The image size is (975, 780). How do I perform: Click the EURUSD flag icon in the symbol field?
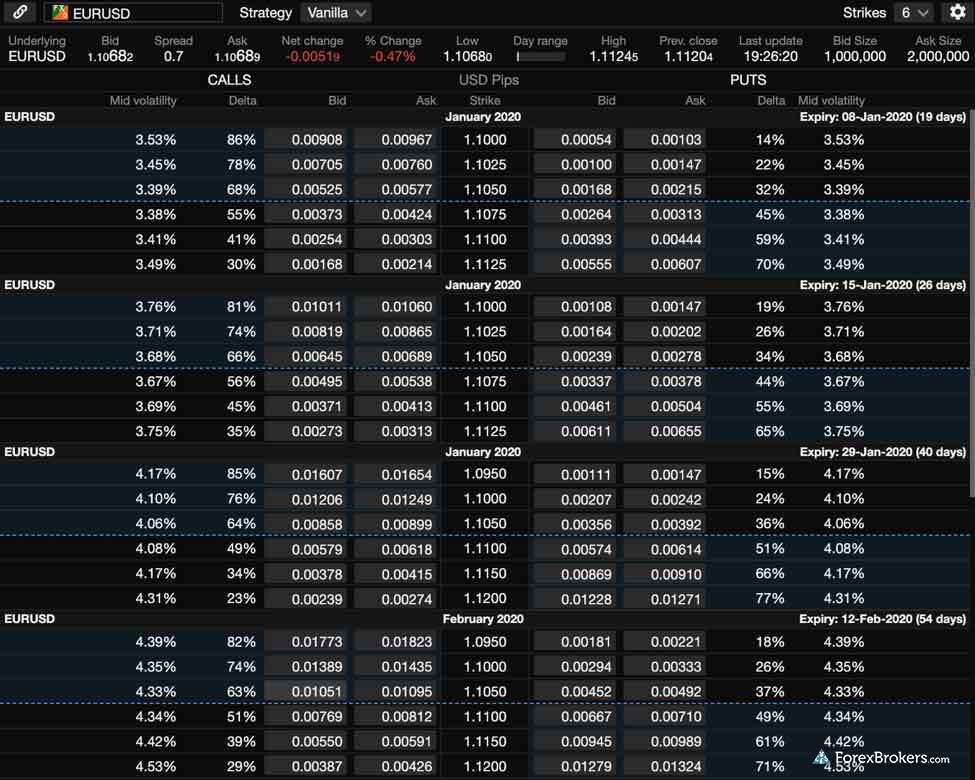(60, 13)
